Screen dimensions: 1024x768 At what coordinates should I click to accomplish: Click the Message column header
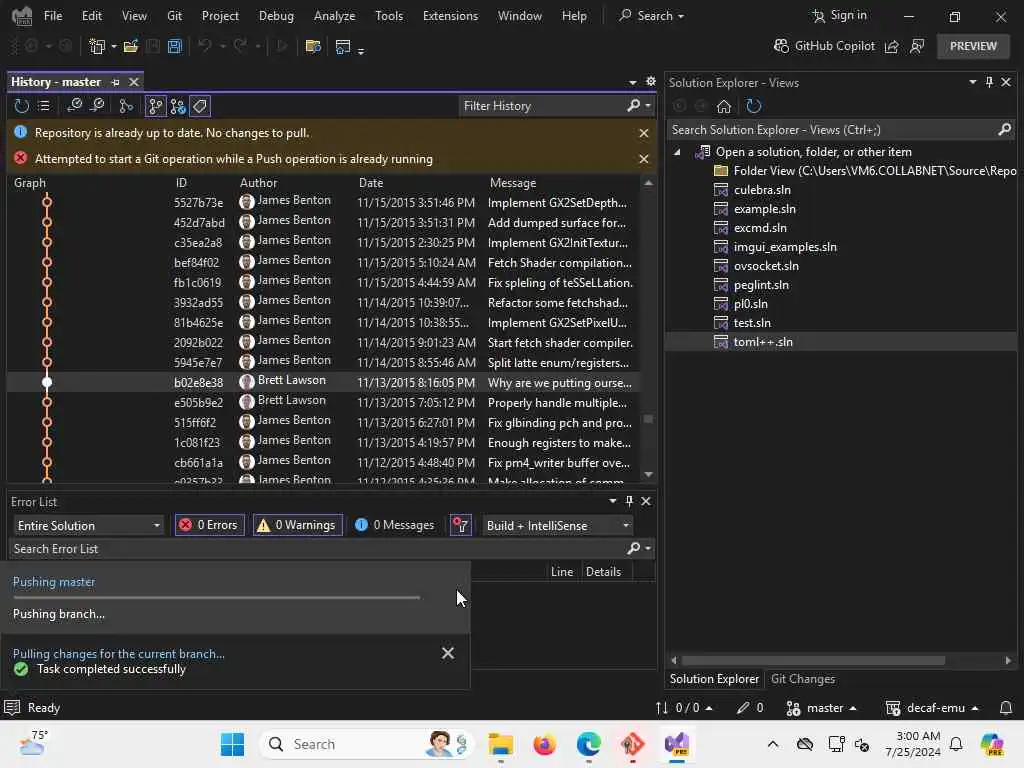pyautogui.click(x=513, y=183)
